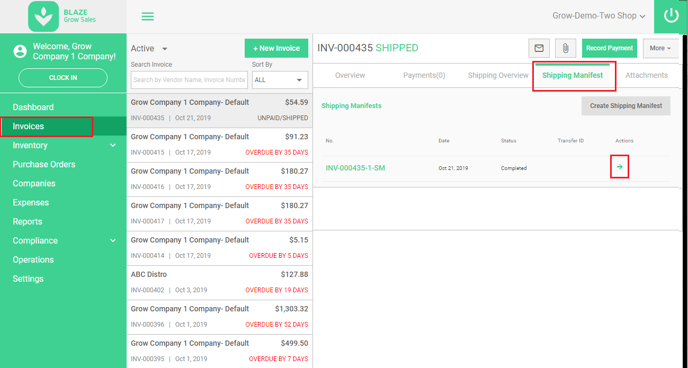Switch to the Shipping Overview tab

click(x=498, y=75)
